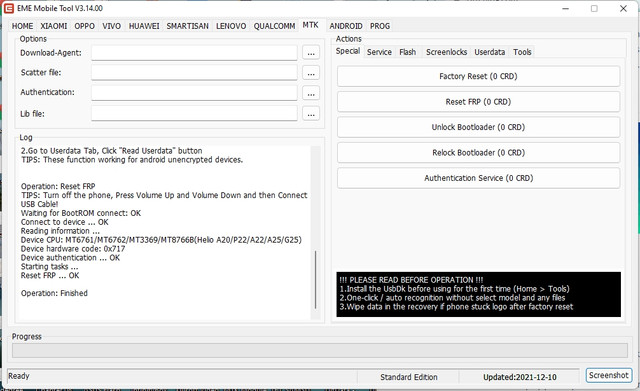
Task: Click the 'Wipe data in the recovery' notice
Action: (x=456, y=307)
